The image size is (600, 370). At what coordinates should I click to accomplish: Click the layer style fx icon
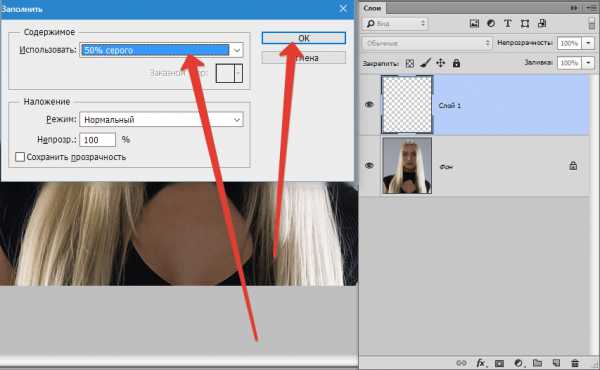(481, 363)
